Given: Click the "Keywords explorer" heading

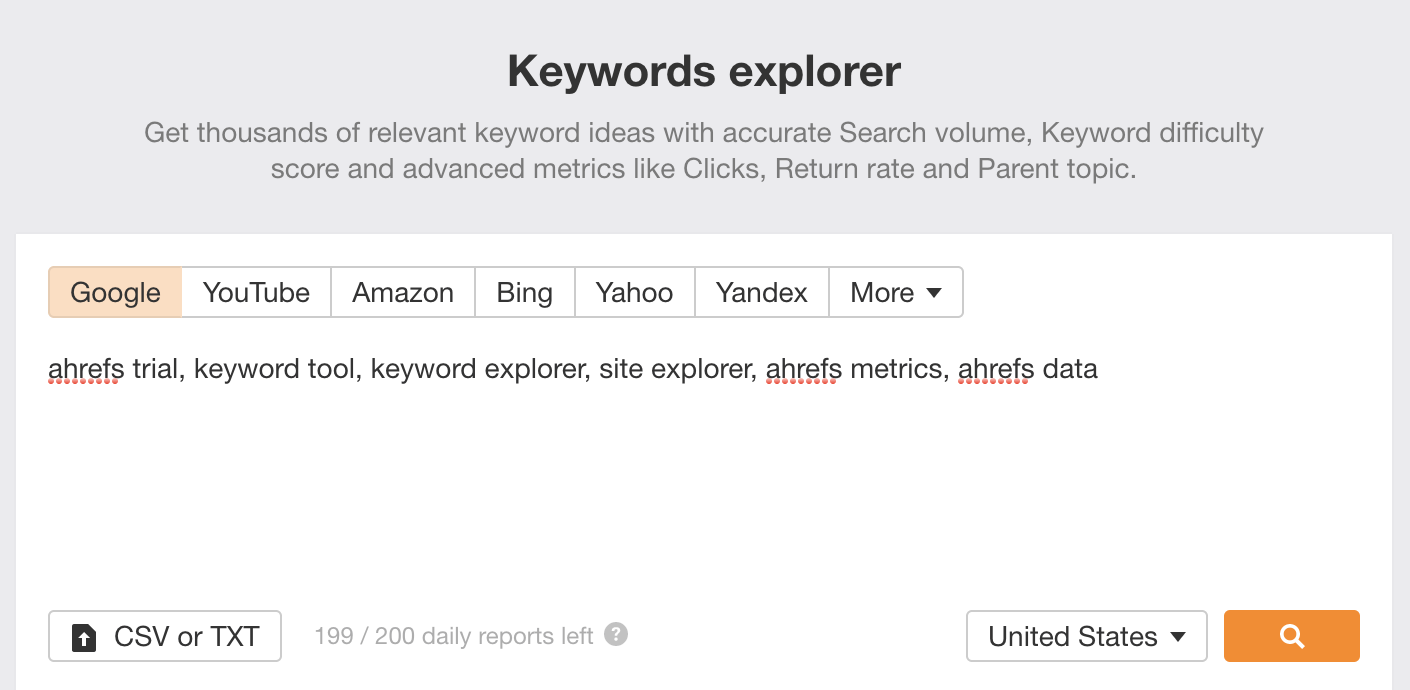Looking at the screenshot, I should coord(704,72).
